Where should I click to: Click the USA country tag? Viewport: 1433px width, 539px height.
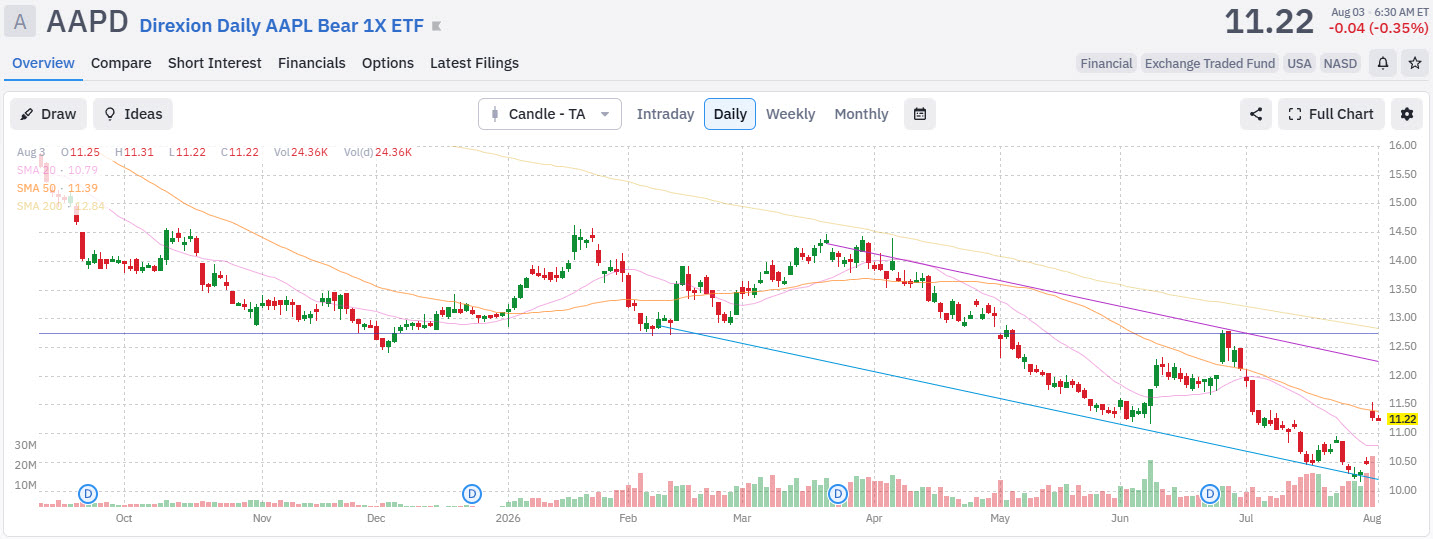click(1299, 63)
